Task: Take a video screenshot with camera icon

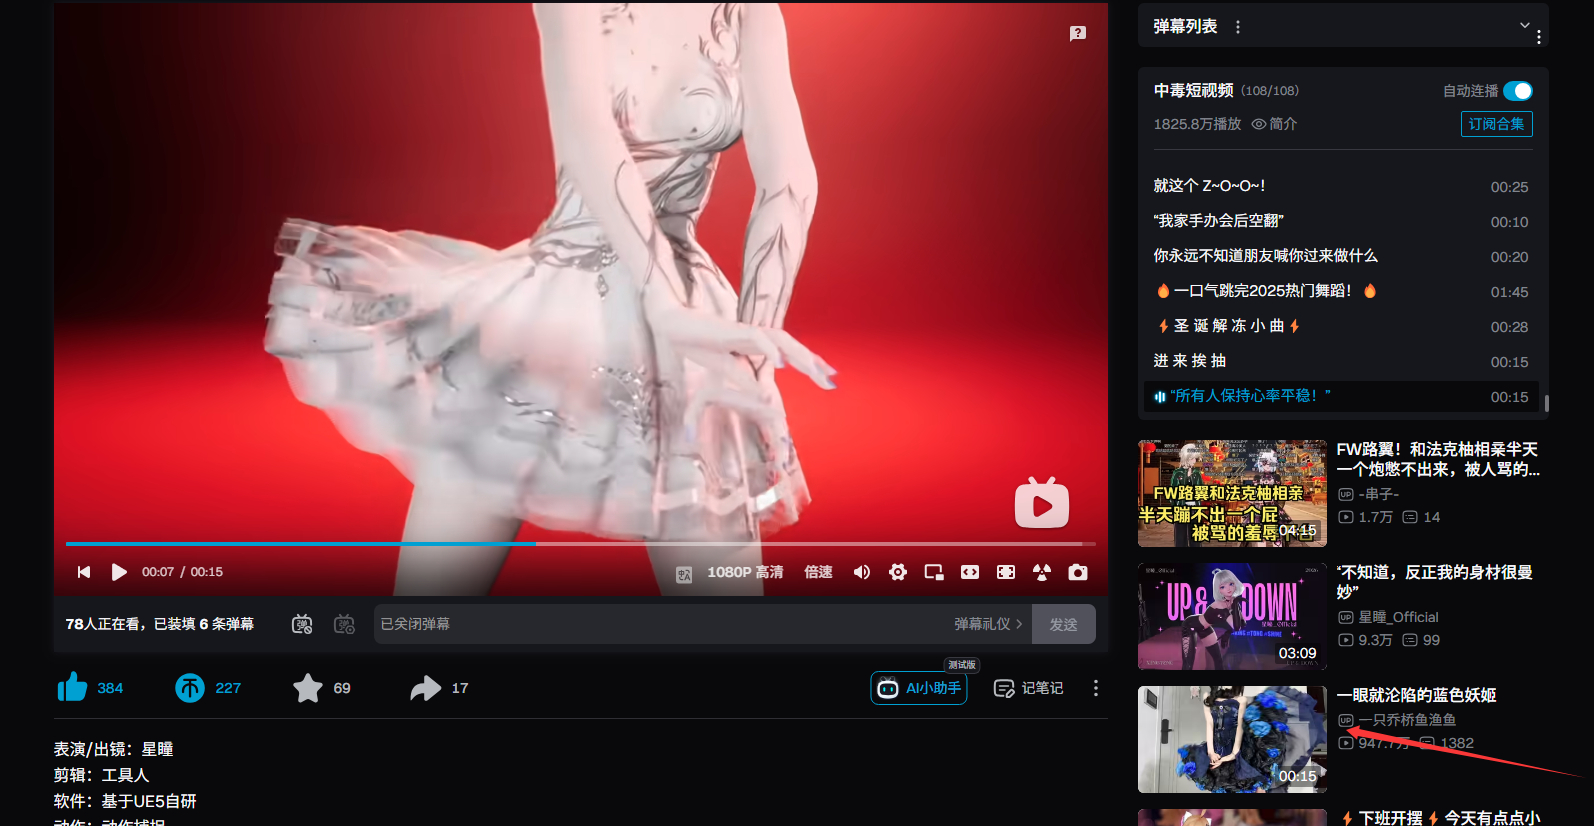Action: [x=1077, y=572]
